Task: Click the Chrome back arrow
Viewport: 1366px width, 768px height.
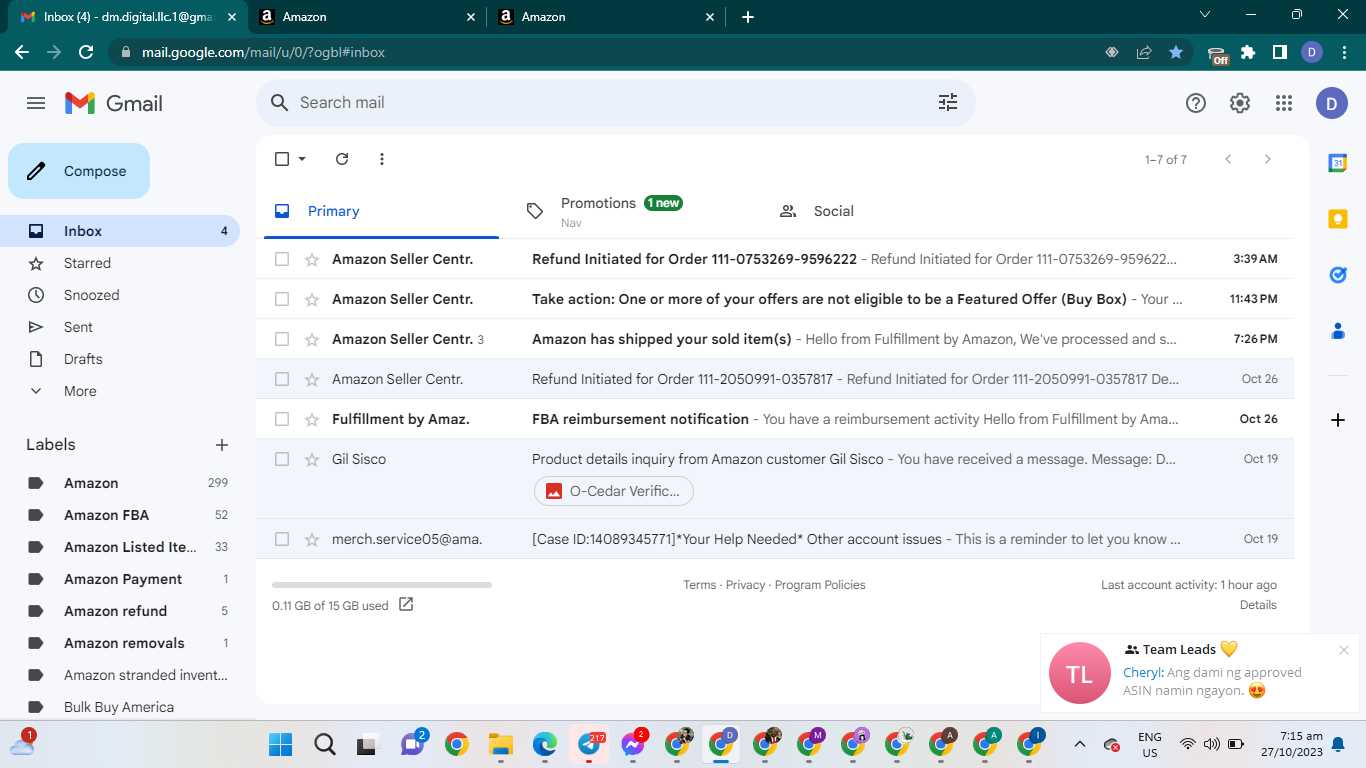Action: click(x=22, y=52)
